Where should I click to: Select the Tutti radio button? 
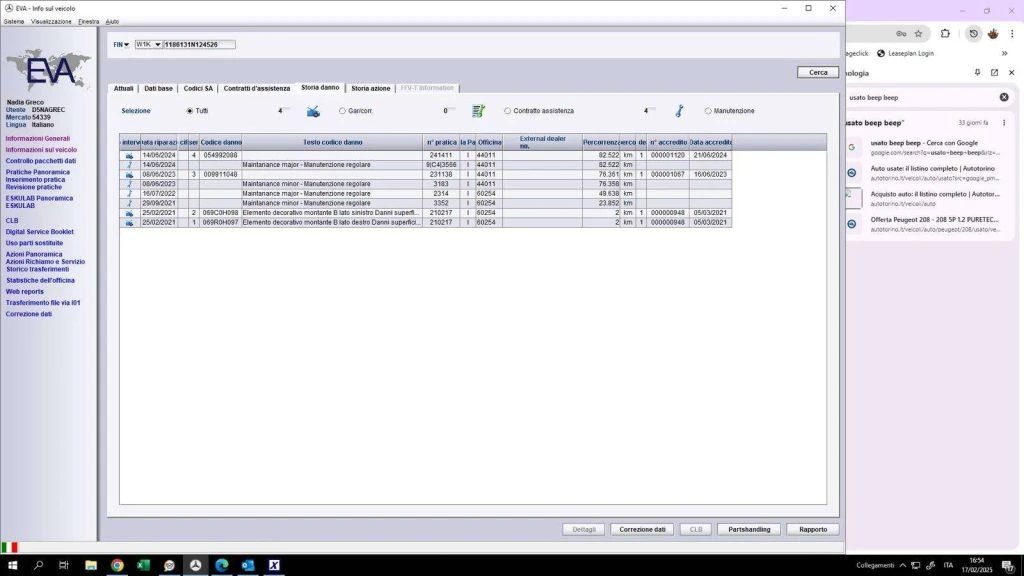[189, 111]
